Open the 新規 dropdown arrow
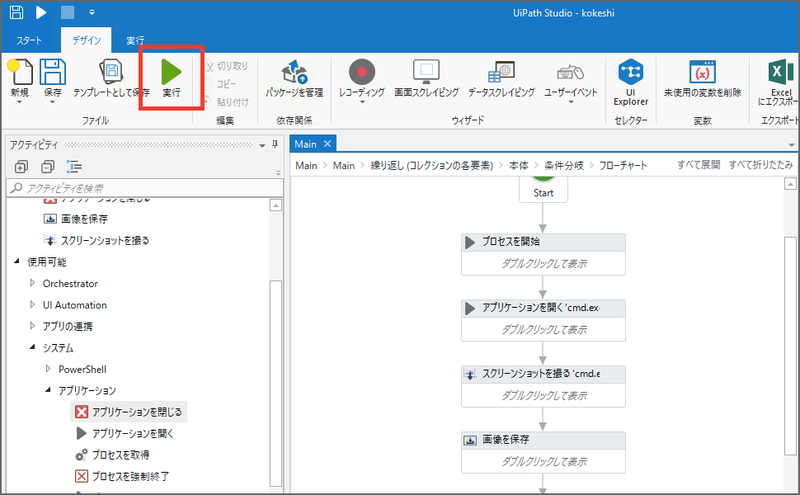Image resolution: width=800 pixels, height=495 pixels. [20, 102]
